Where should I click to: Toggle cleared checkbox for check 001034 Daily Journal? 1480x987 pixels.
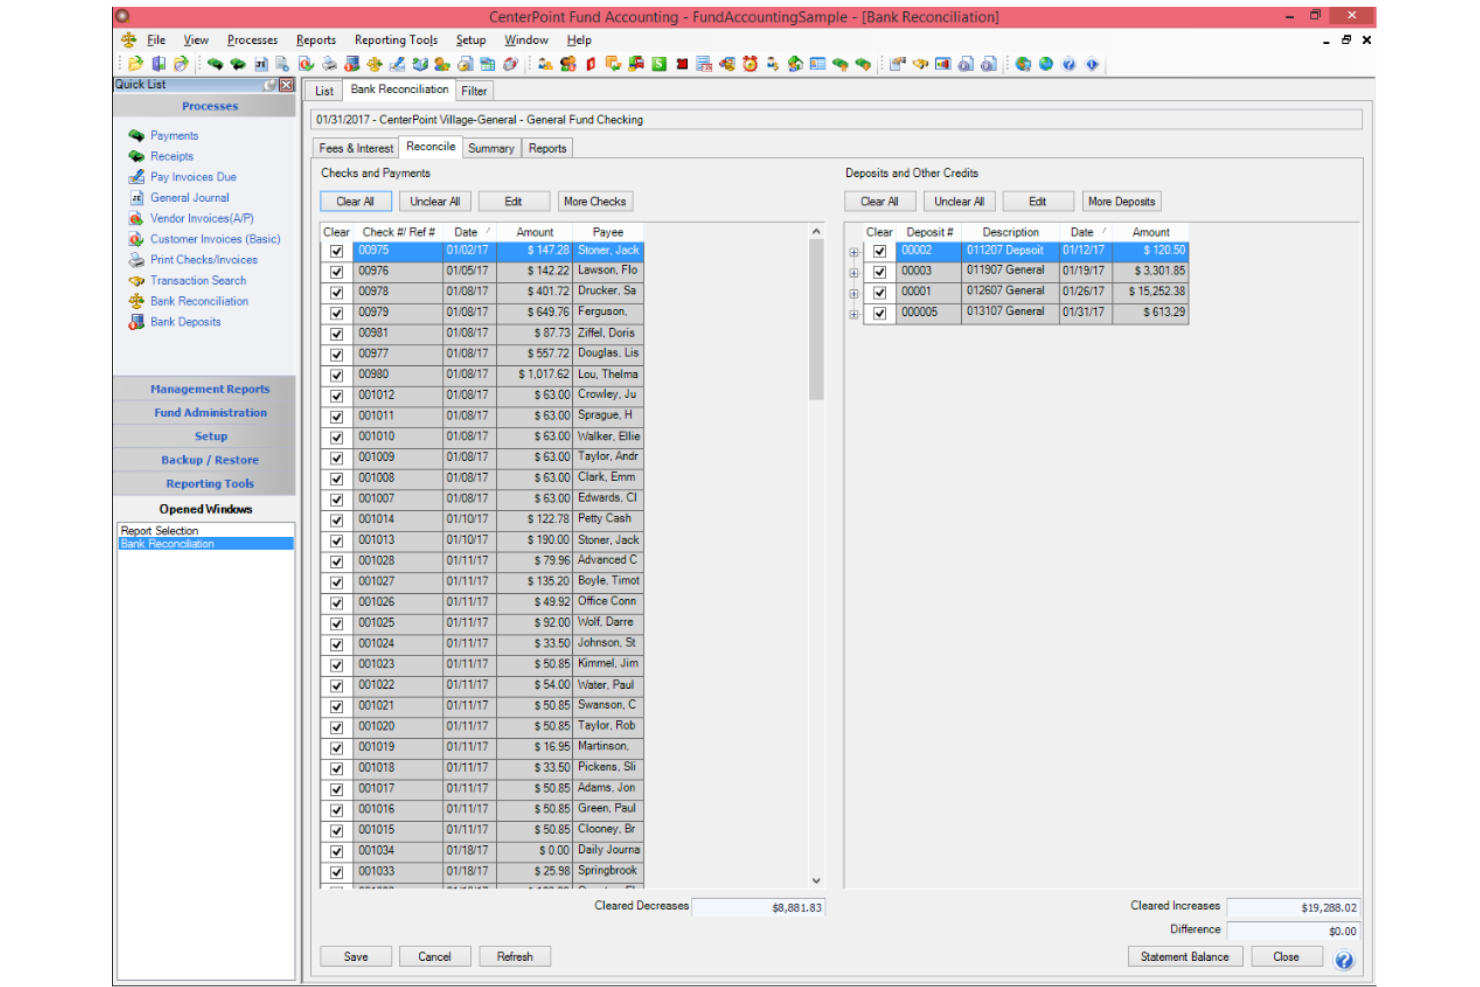tap(337, 851)
